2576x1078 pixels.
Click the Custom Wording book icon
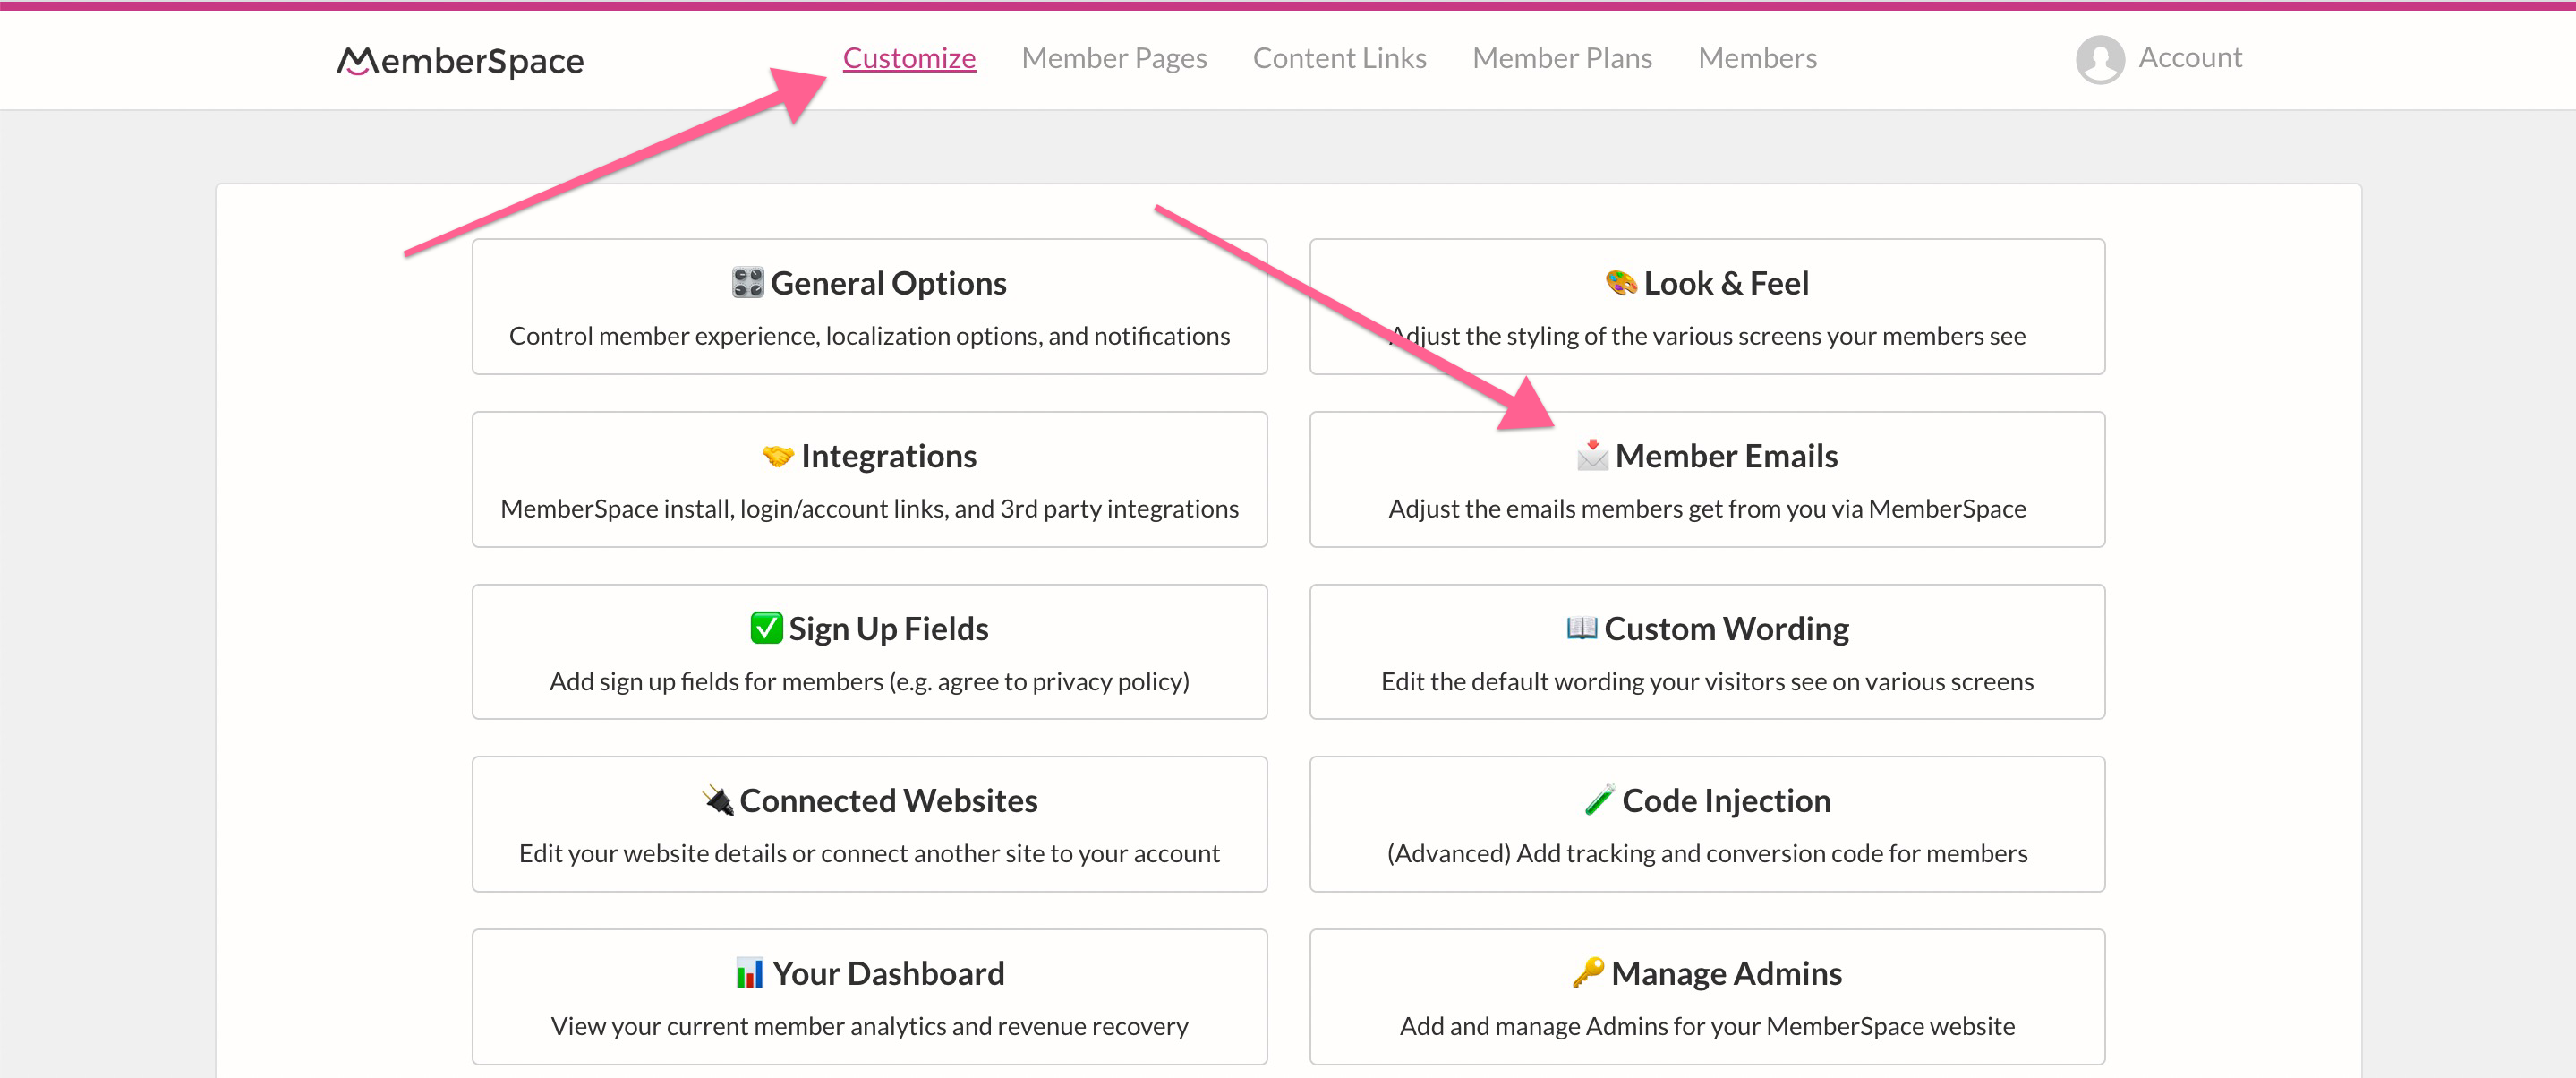point(1581,627)
